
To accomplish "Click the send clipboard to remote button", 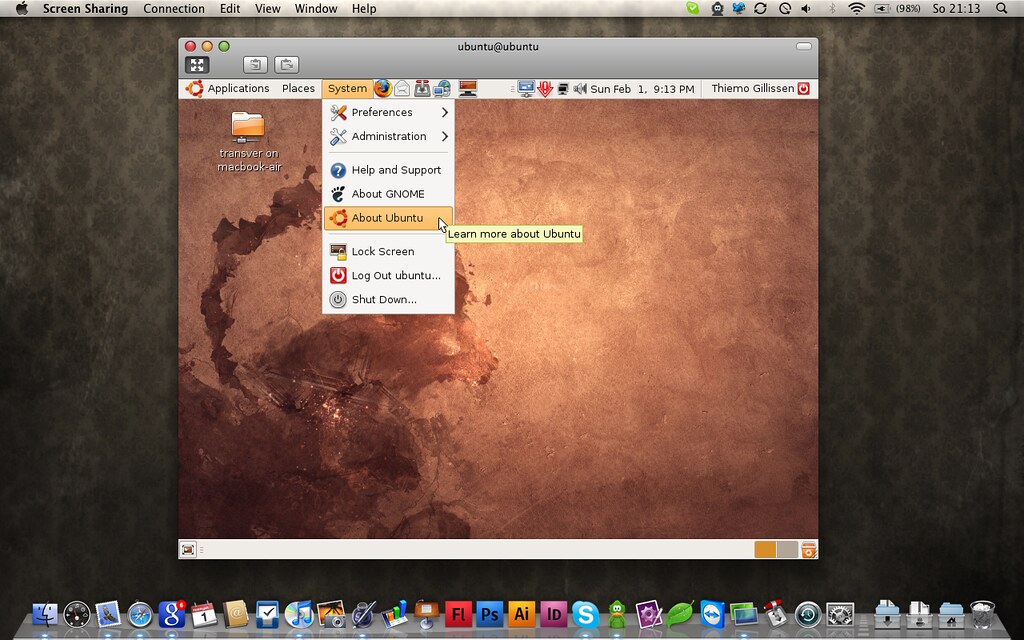I will pos(287,64).
